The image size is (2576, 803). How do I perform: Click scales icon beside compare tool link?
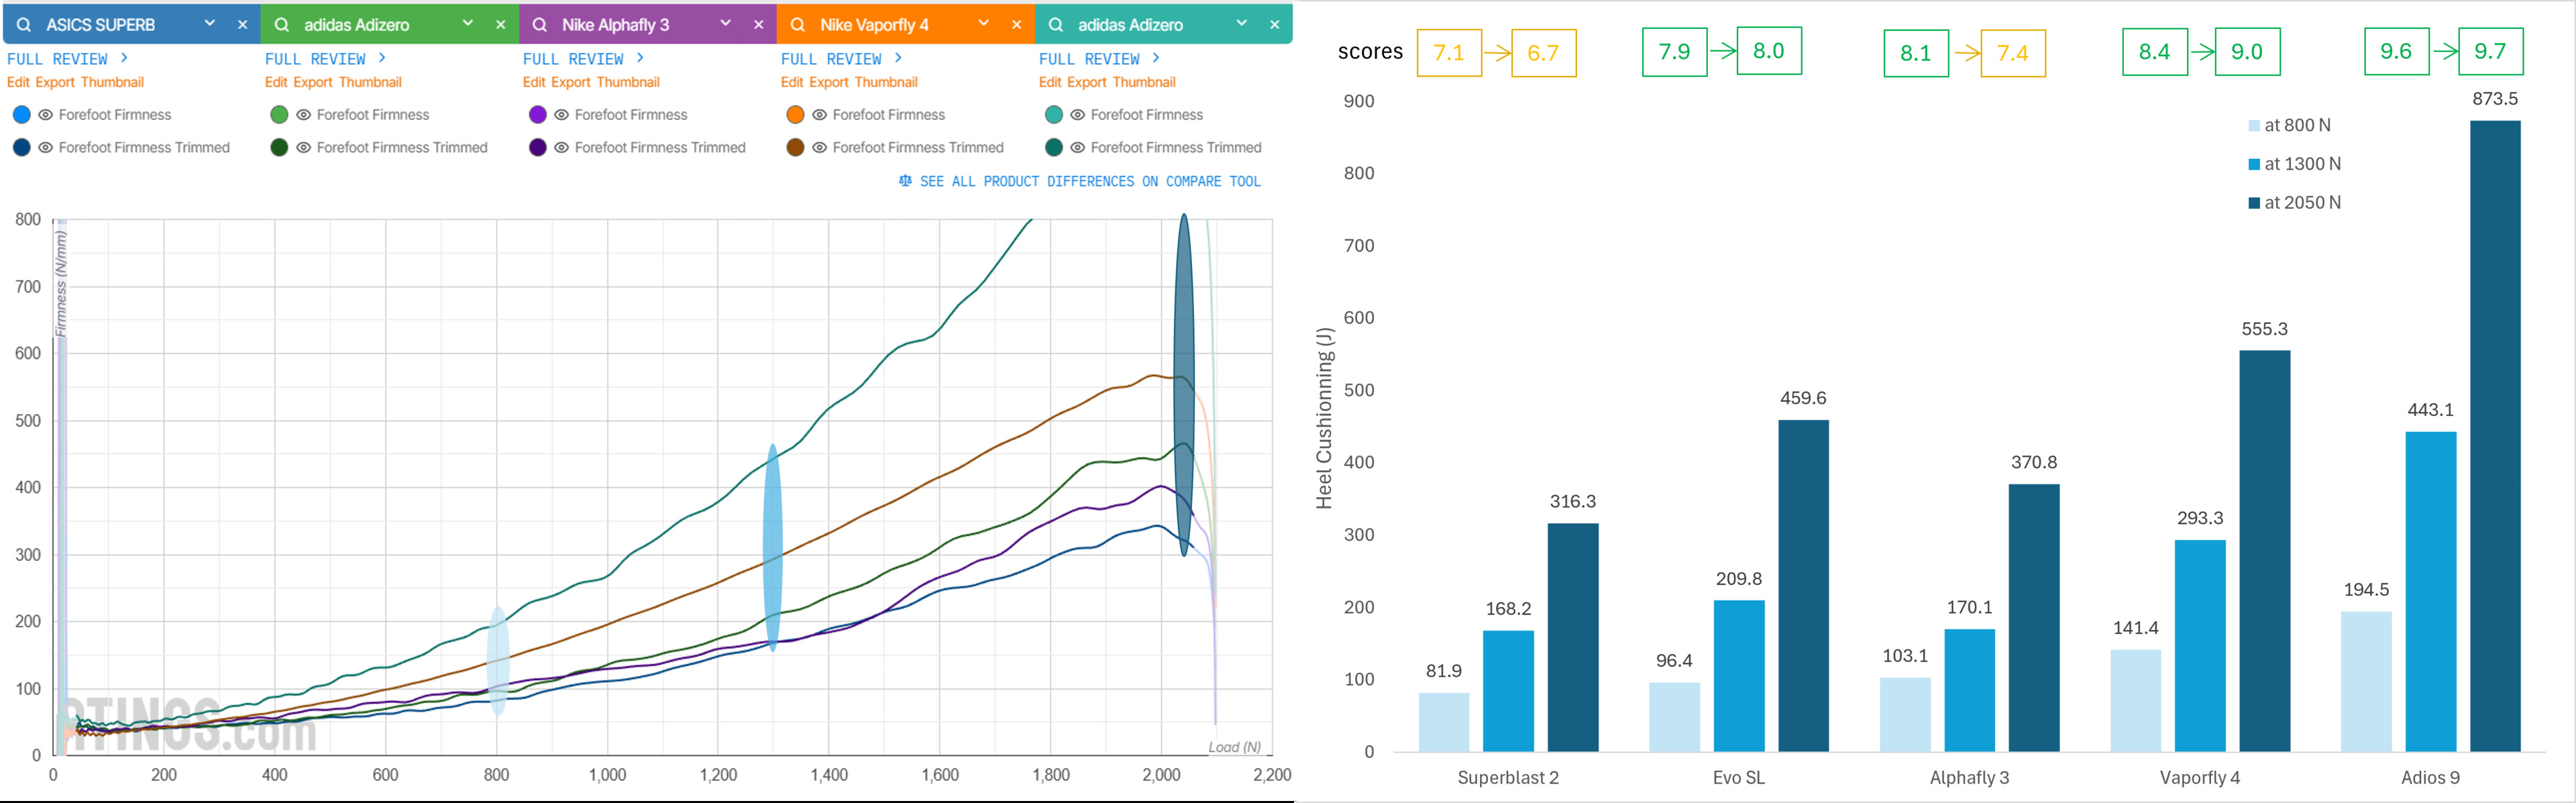(905, 181)
